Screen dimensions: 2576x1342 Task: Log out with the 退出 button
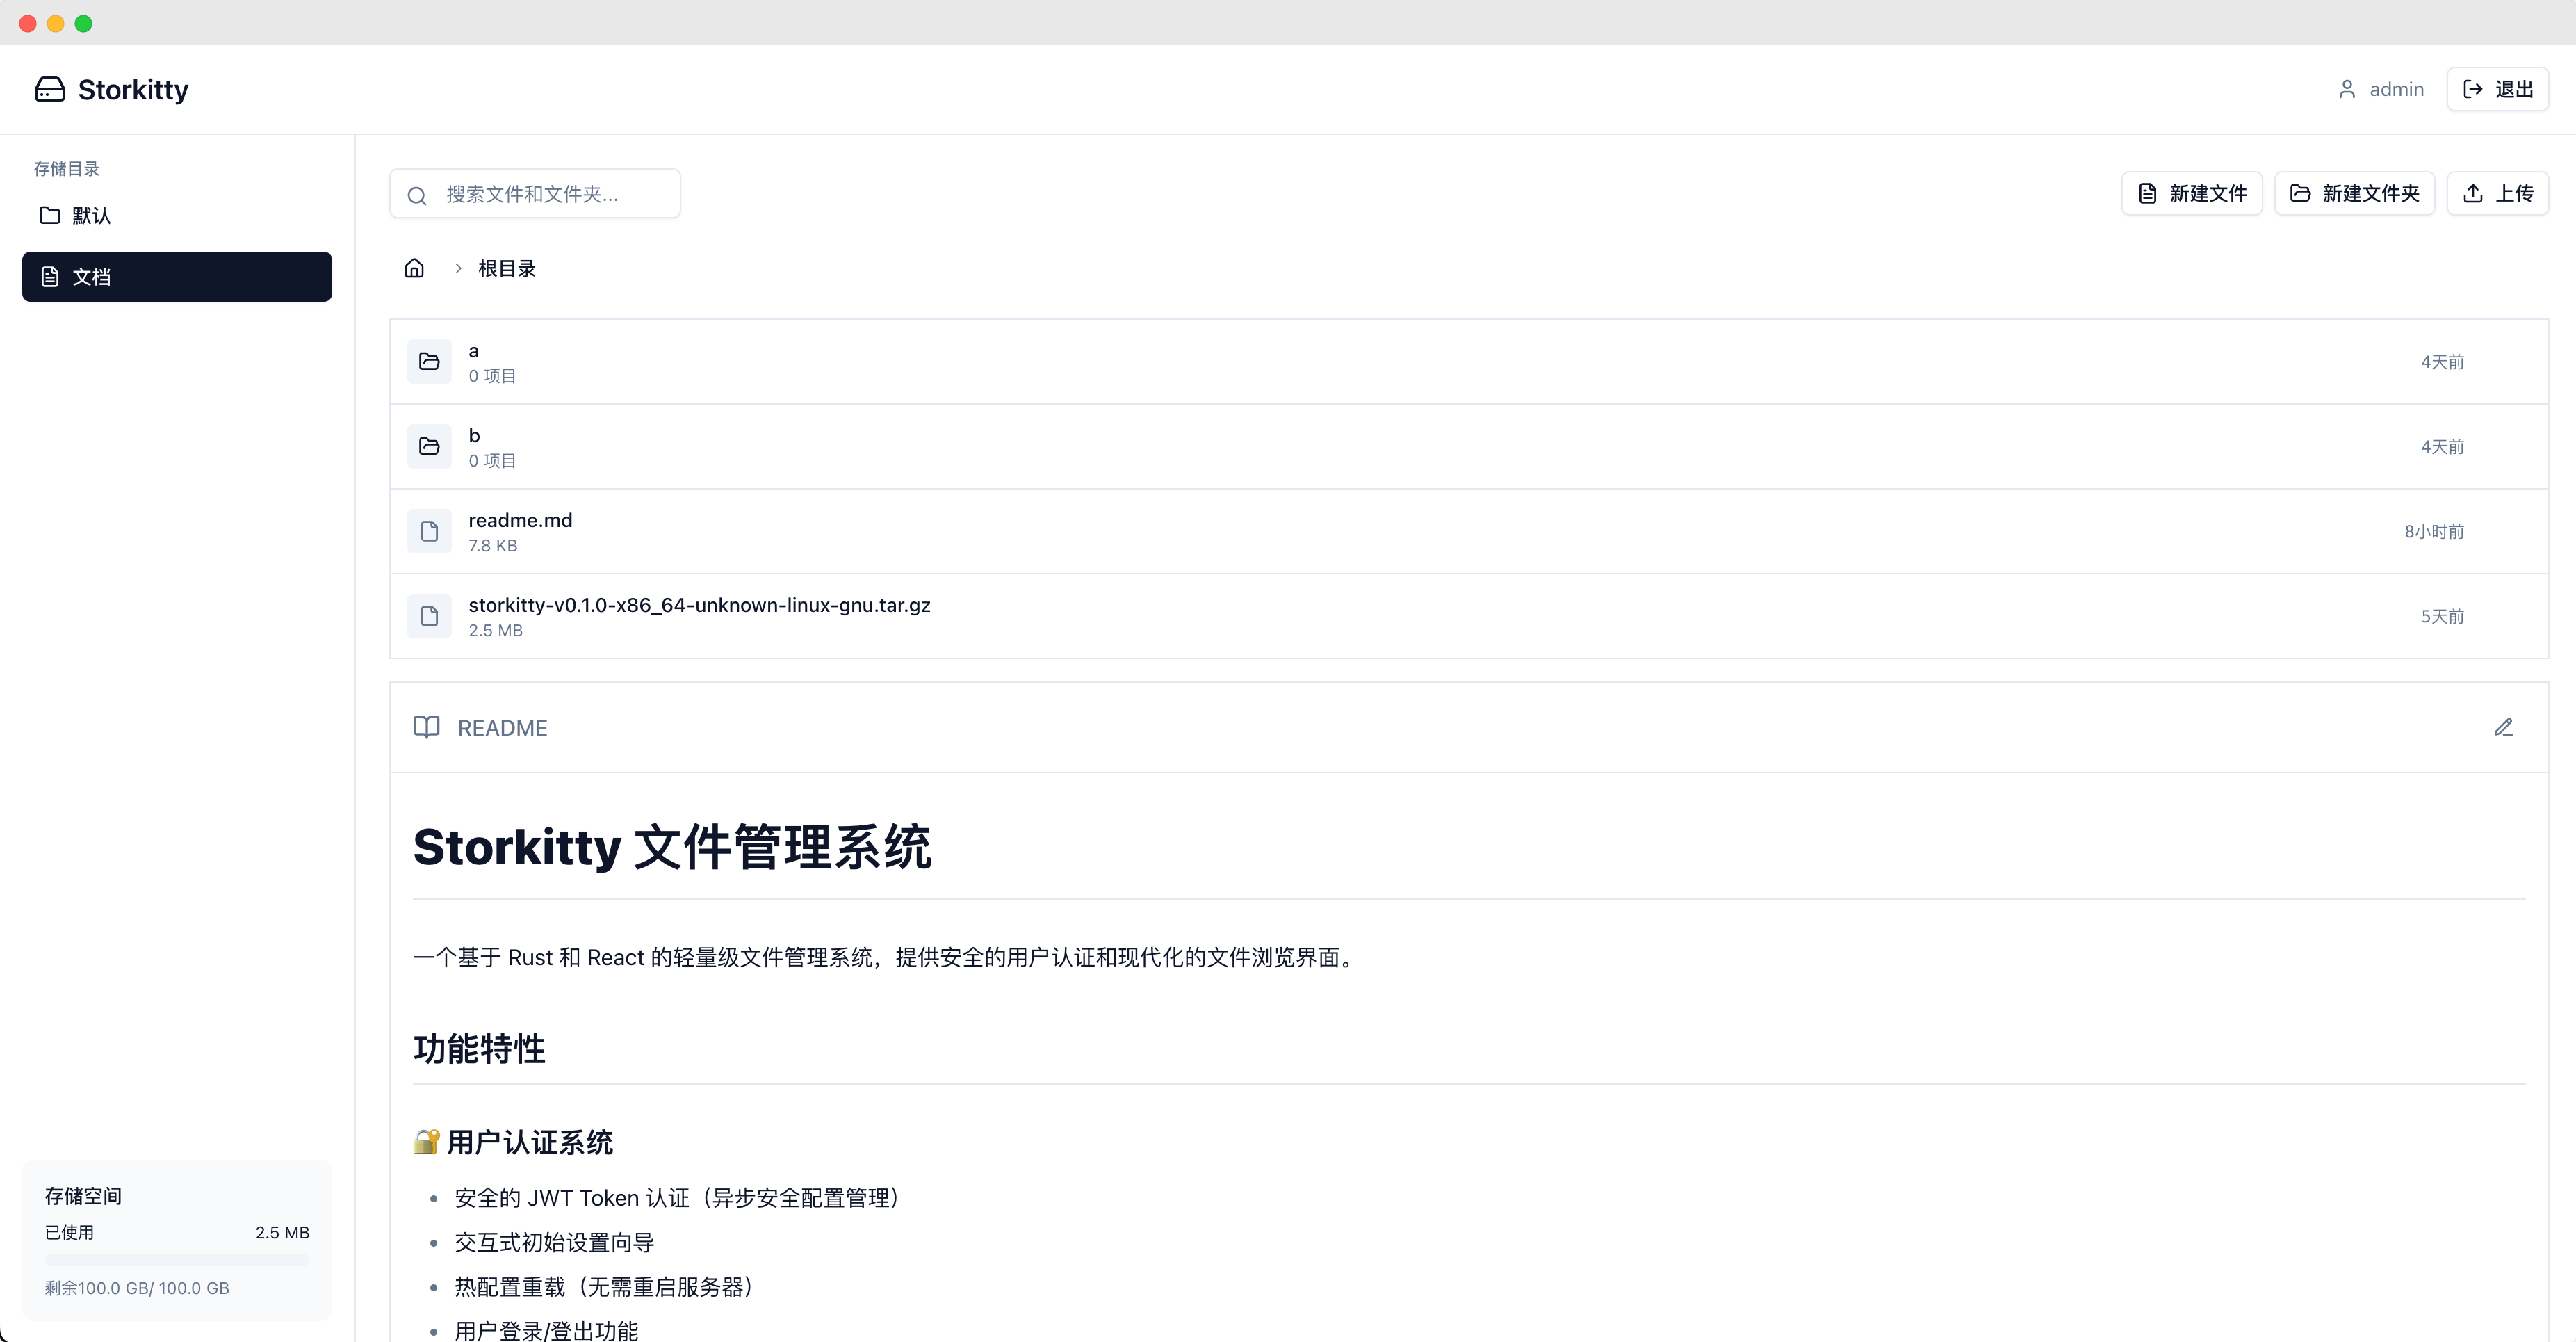pyautogui.click(x=2497, y=89)
